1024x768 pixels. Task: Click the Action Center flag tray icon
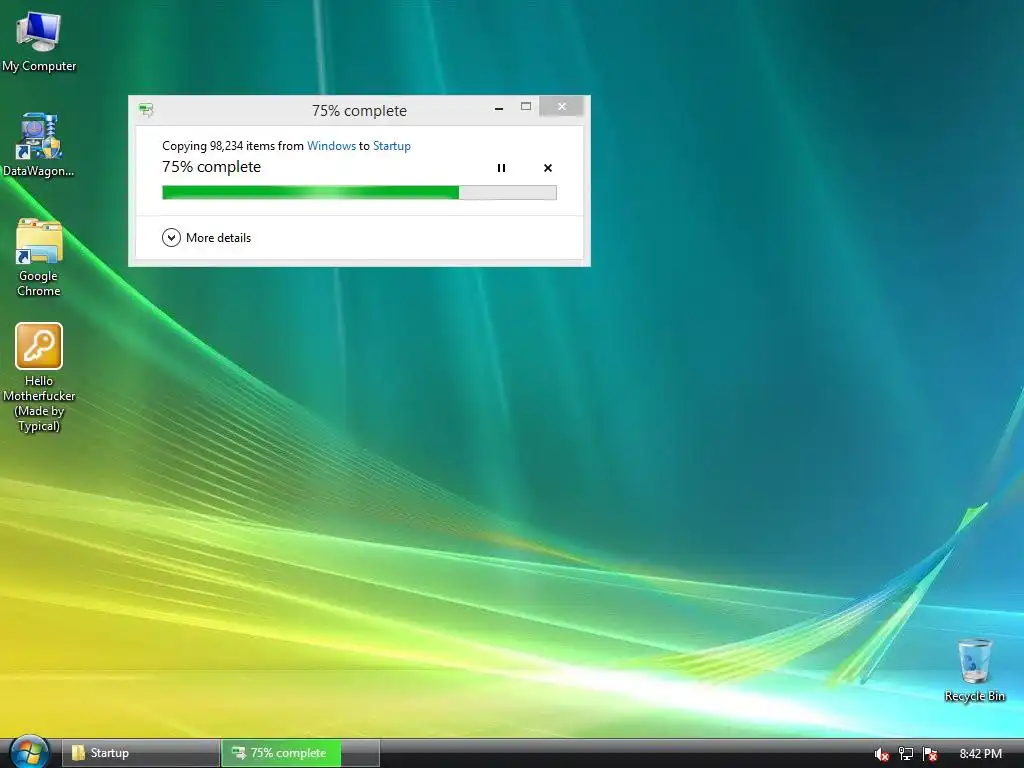coord(930,754)
